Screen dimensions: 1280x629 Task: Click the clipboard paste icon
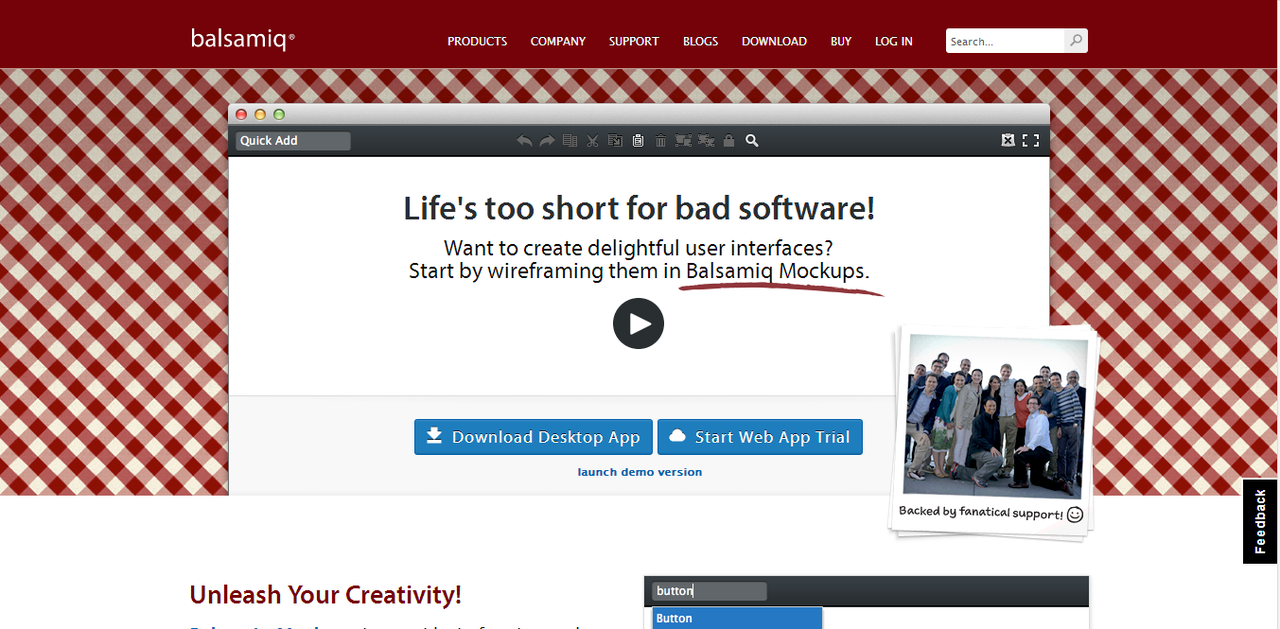pyautogui.click(x=638, y=141)
